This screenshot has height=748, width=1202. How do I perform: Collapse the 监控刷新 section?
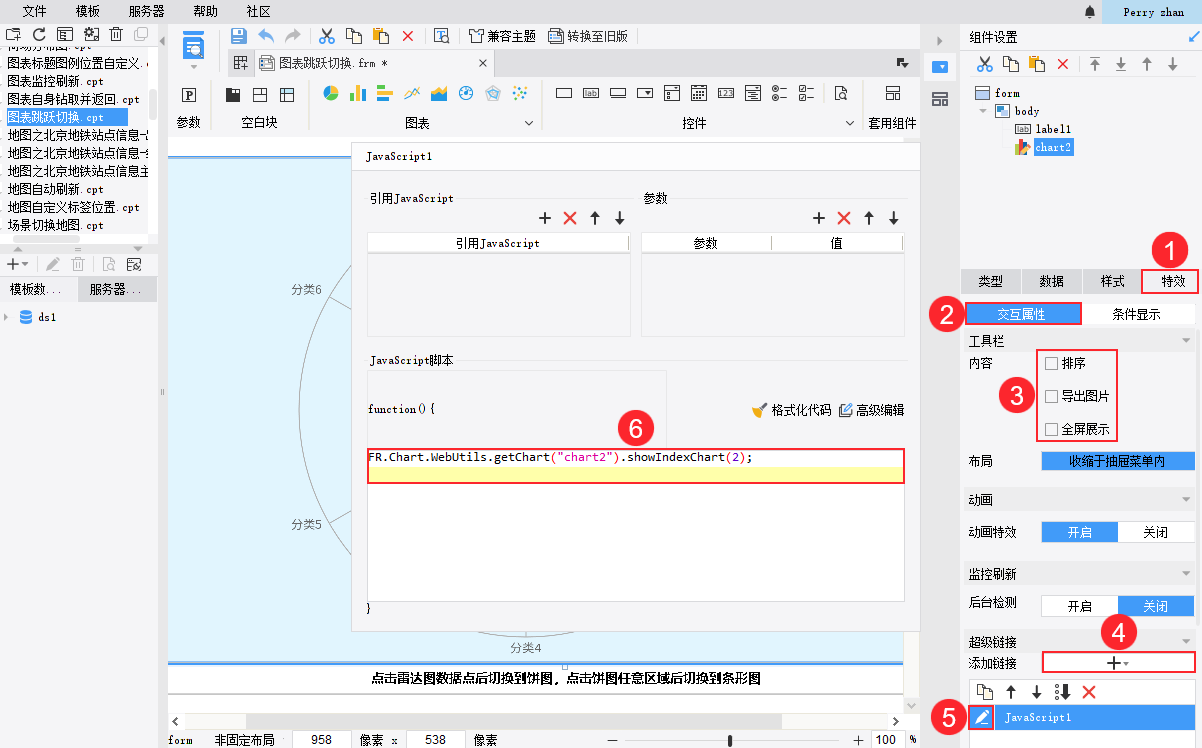pyautogui.click(x=1186, y=574)
